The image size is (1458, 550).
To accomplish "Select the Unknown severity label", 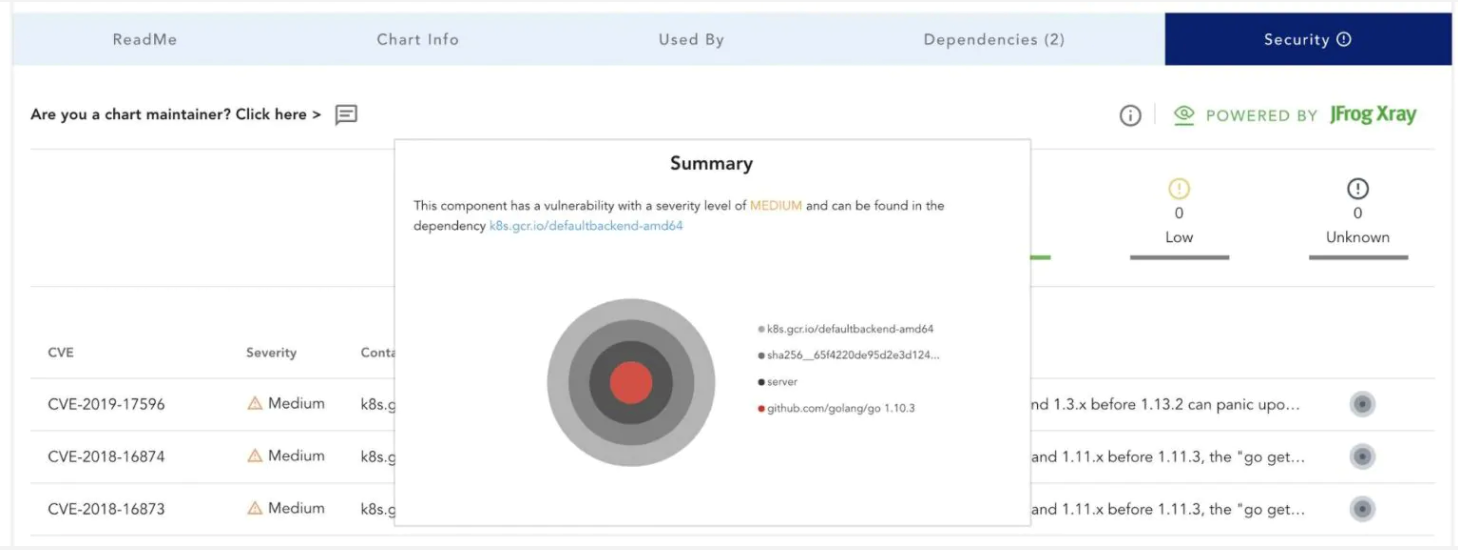I will (1358, 237).
